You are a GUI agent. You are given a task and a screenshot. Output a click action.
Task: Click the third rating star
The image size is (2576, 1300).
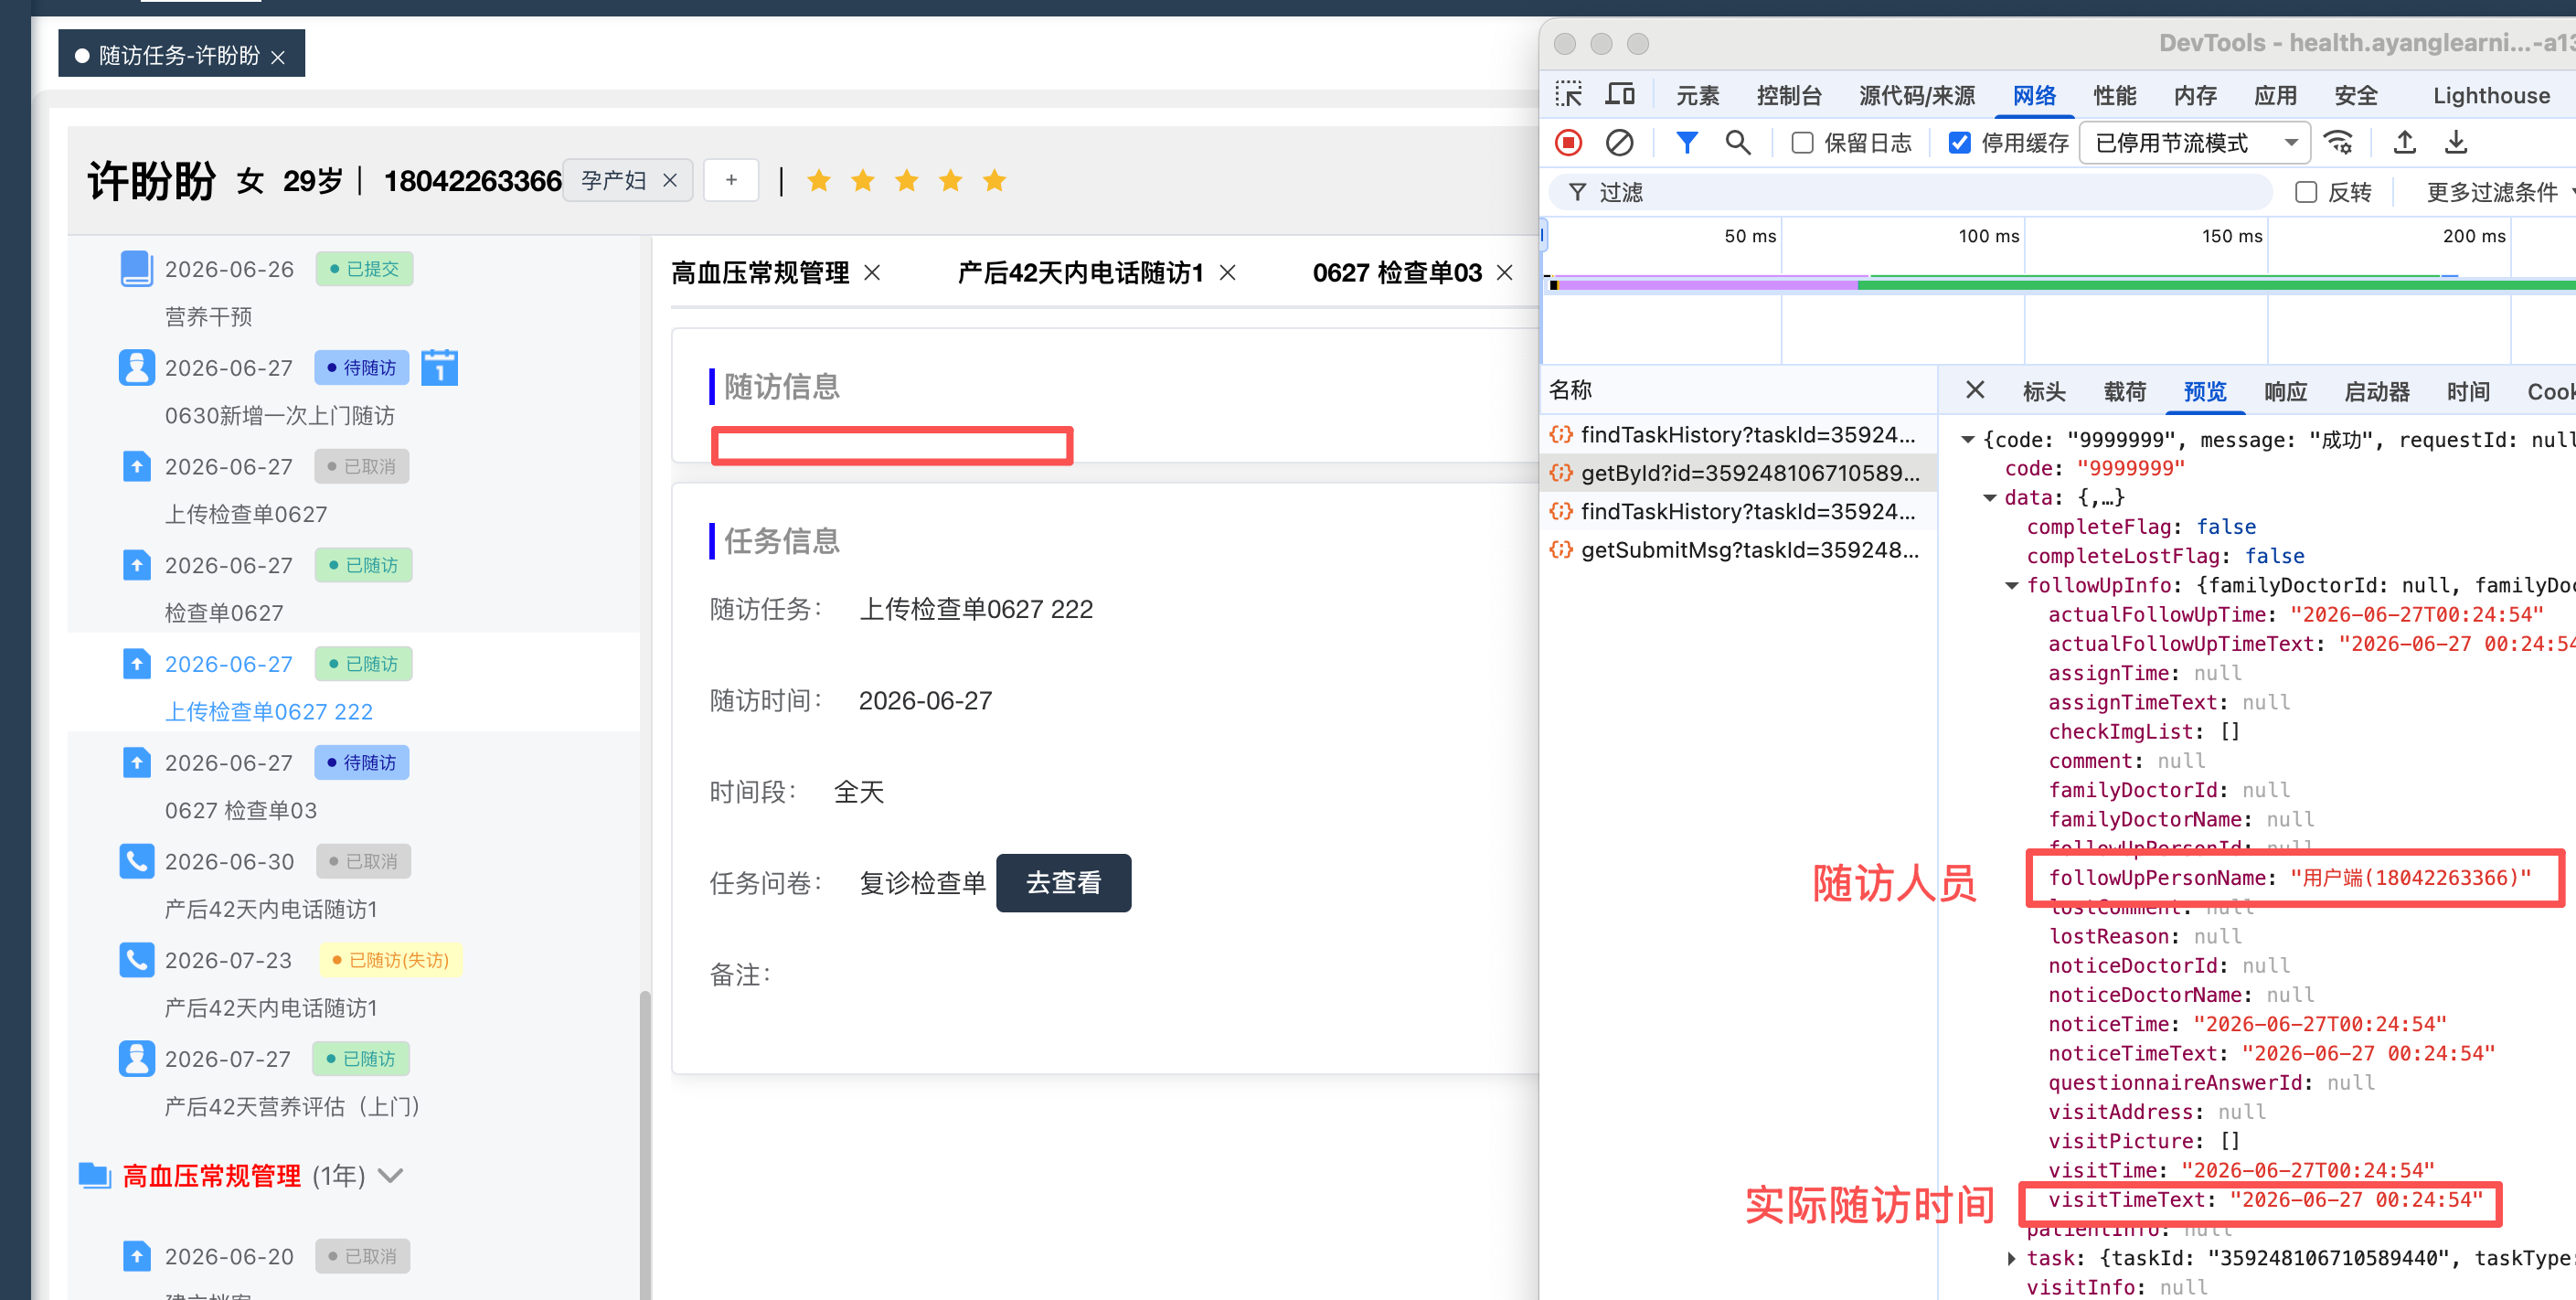point(907,180)
